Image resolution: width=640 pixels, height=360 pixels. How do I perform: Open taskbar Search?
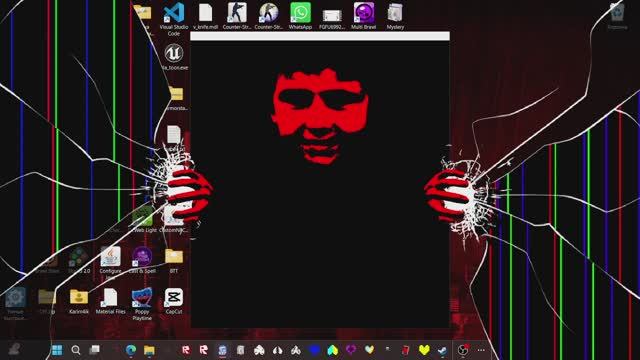tap(76, 350)
